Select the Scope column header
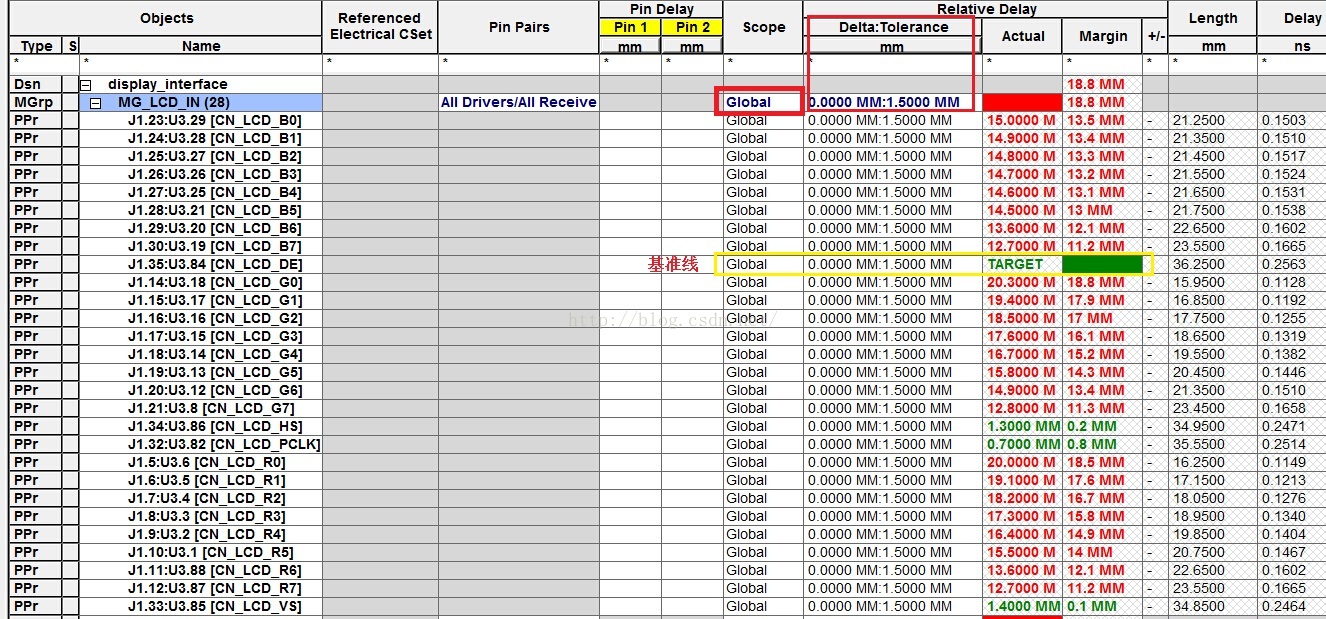Viewport: 1326px width, 619px height. (x=763, y=28)
